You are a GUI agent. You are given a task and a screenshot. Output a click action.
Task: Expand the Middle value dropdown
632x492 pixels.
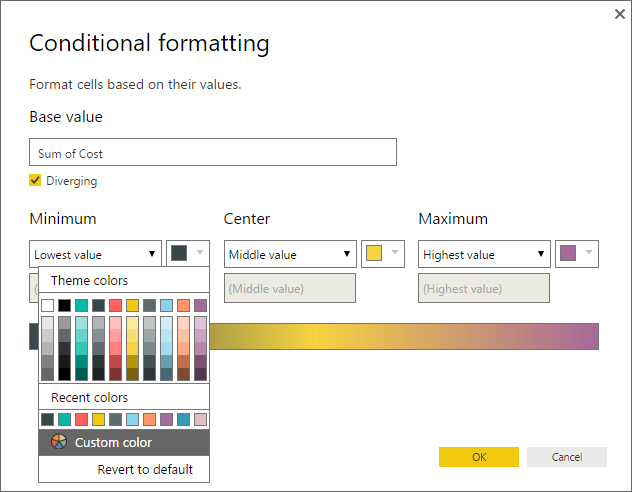coord(290,255)
